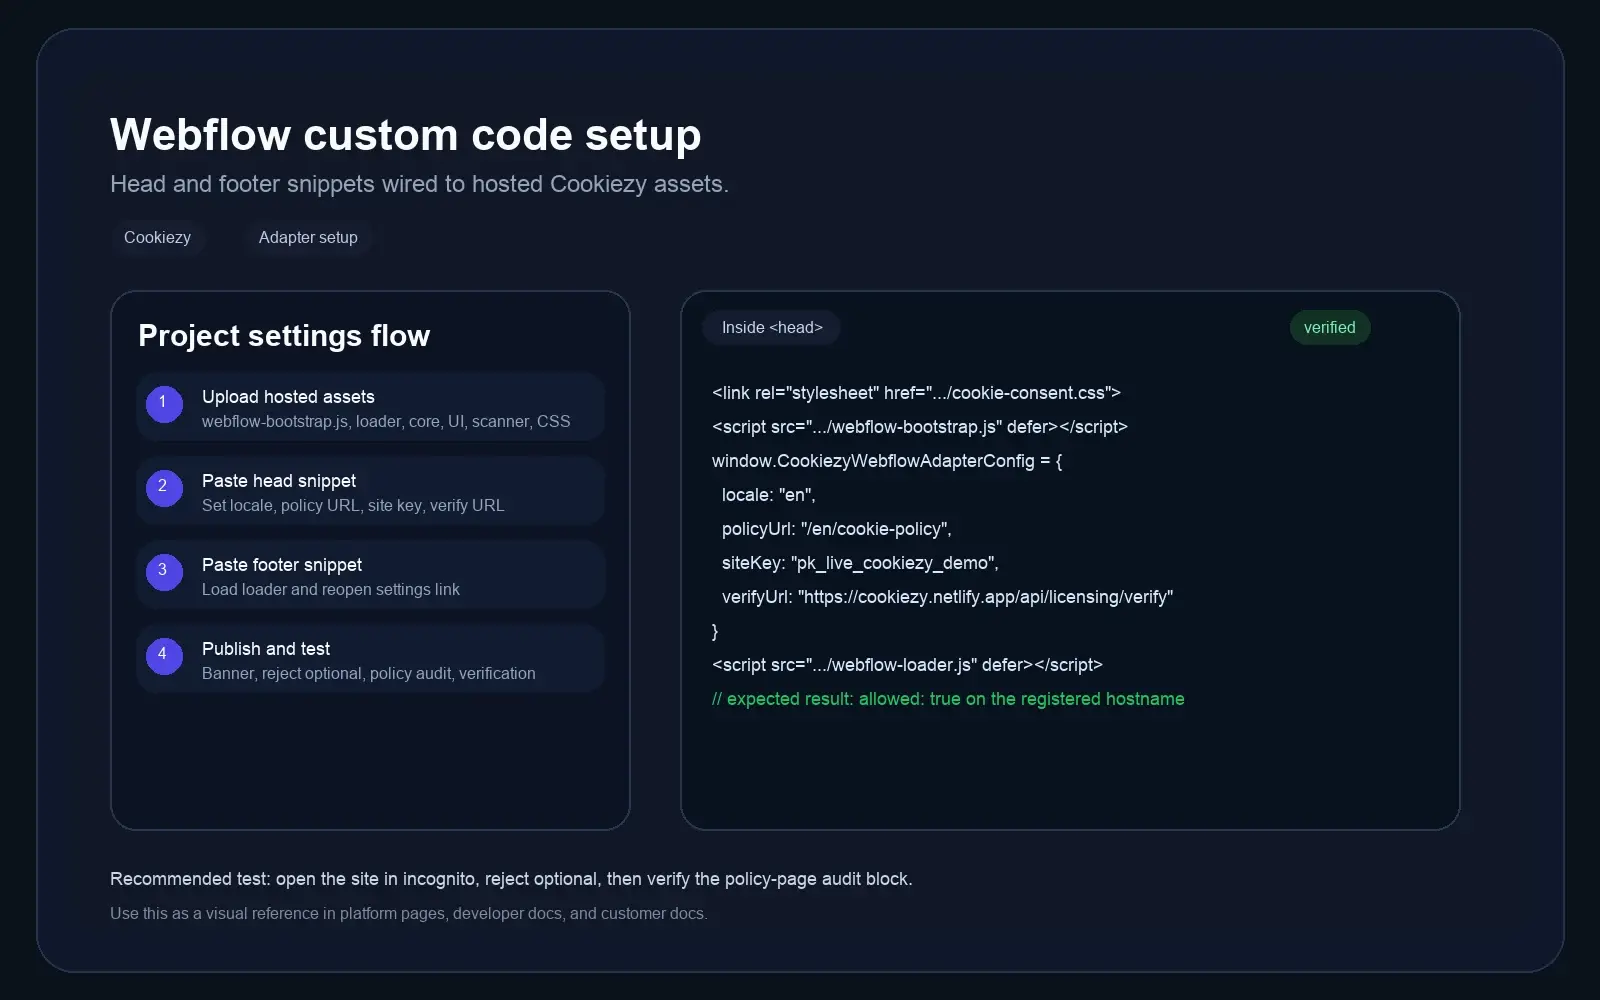Click the green verified status badge
The height and width of the screenshot is (1000, 1600).
click(1329, 327)
